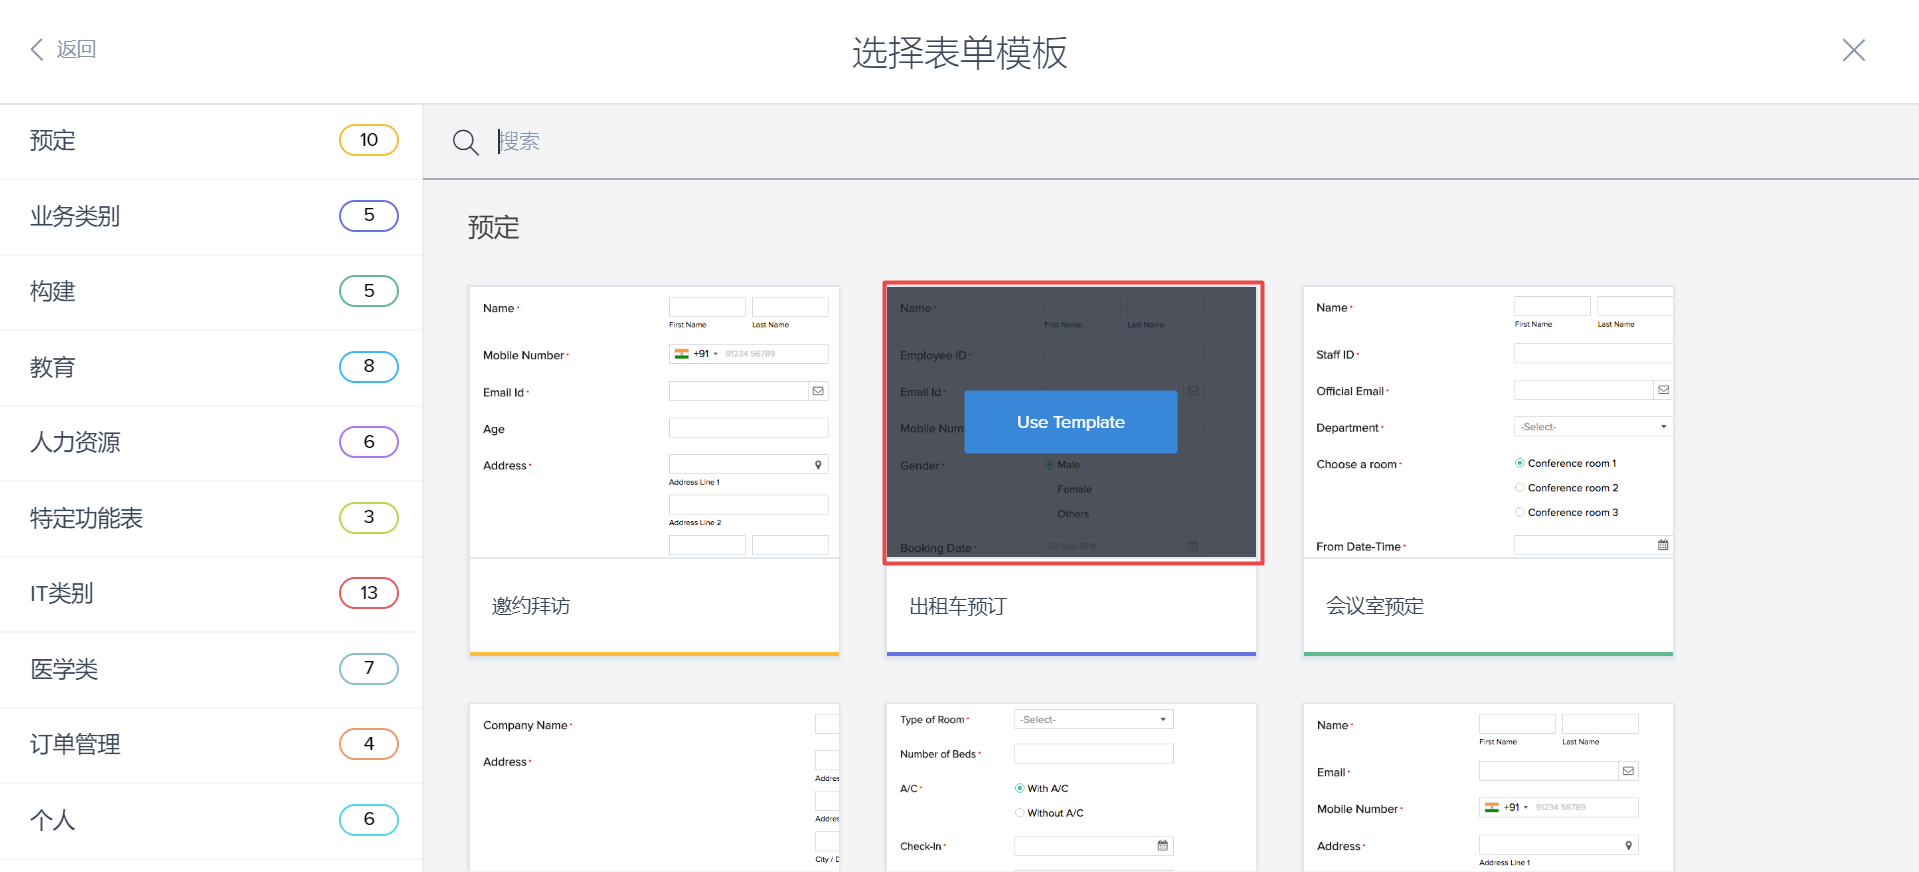This screenshot has height=872, width=1919.
Task: Select Conference room 2 radio button
Action: (1520, 488)
